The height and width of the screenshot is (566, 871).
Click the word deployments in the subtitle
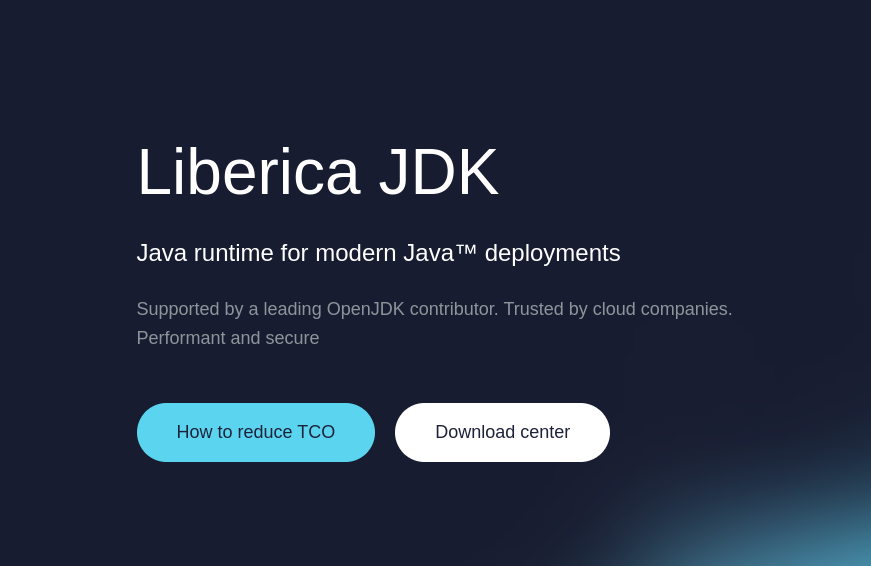tap(552, 253)
